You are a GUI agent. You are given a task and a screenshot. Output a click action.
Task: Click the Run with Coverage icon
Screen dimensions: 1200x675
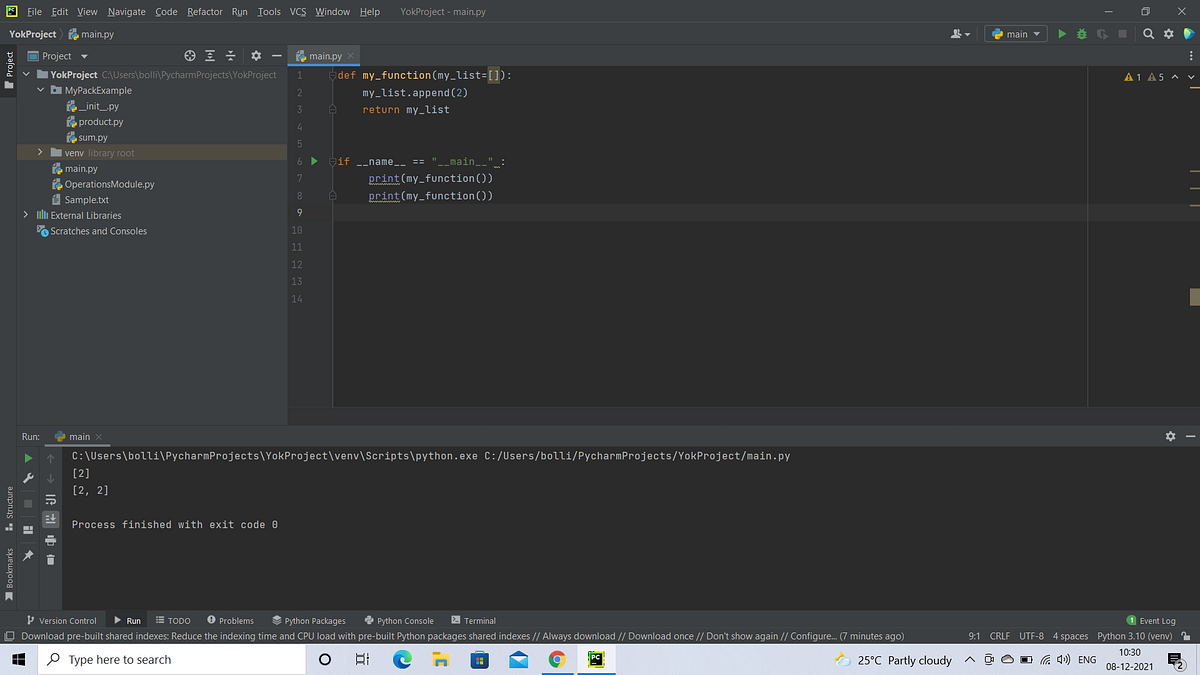pyautogui.click(x=1102, y=34)
